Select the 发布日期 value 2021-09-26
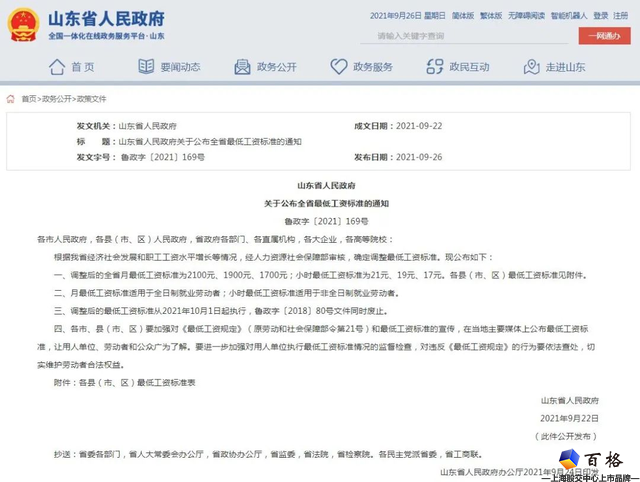The image size is (640, 482). pos(419,157)
